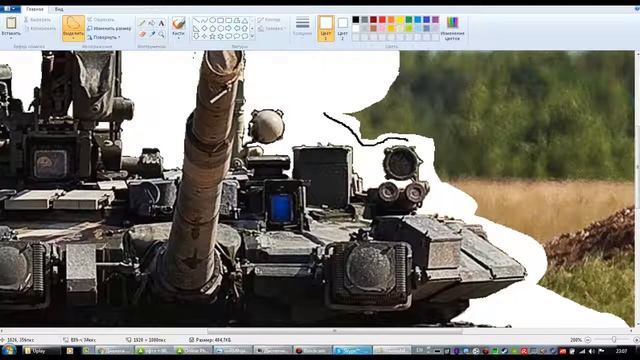Switch to the Uplay taskbar window
Image resolution: width=640 pixels, height=360 pixels.
click(x=41, y=351)
